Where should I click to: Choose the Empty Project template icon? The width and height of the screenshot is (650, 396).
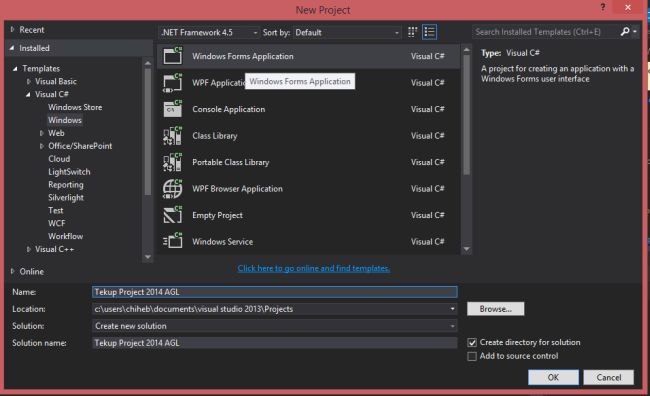click(x=172, y=215)
